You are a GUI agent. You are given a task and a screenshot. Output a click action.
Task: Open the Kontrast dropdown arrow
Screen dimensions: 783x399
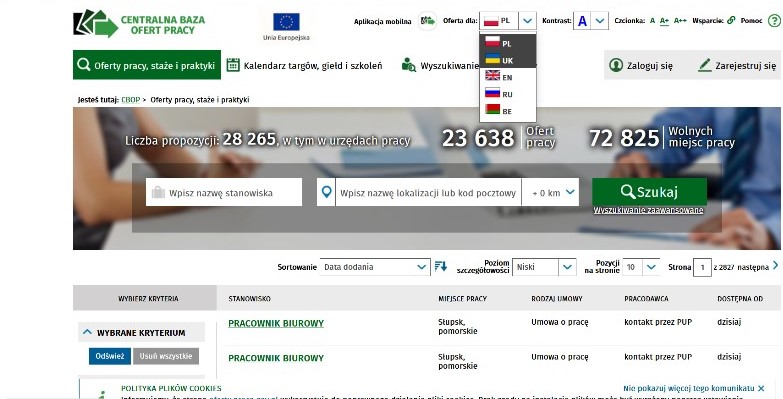tap(600, 21)
